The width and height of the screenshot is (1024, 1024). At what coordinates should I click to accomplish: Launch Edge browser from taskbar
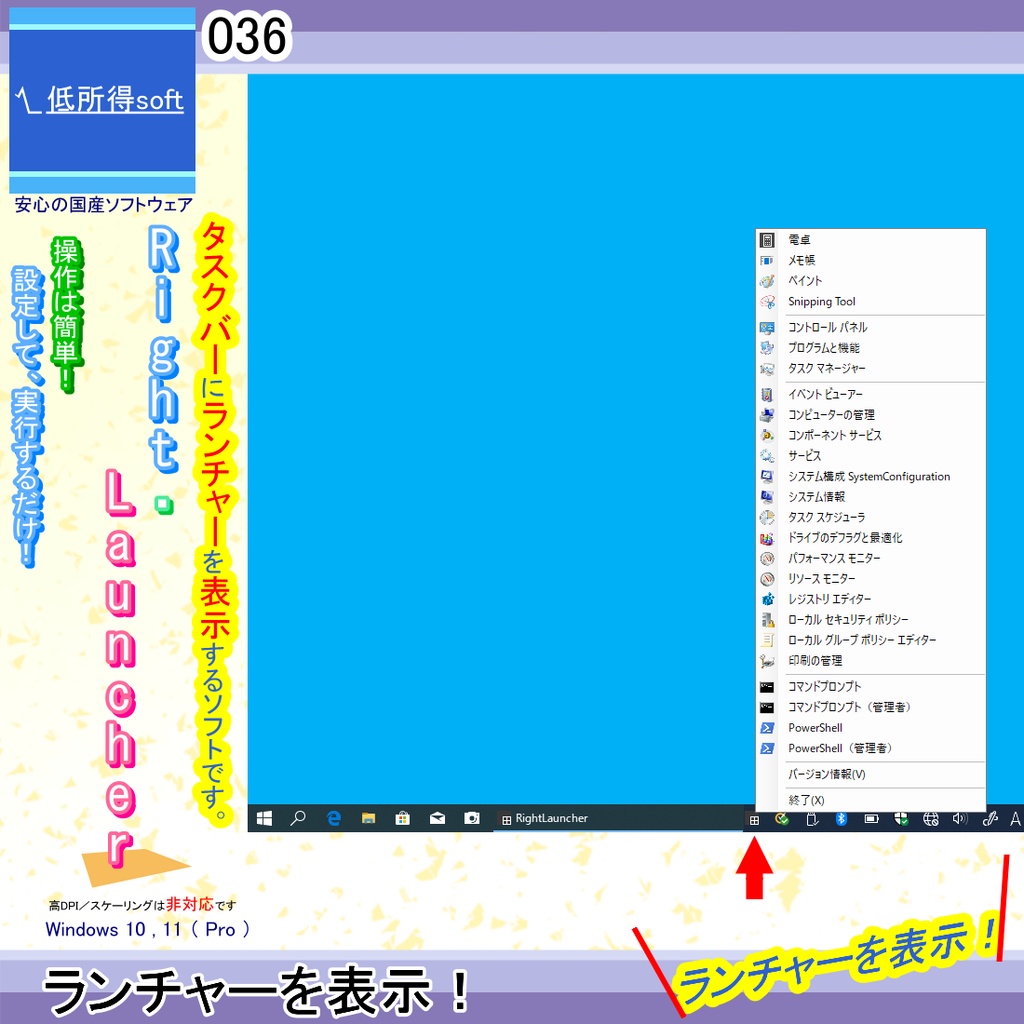coord(334,818)
